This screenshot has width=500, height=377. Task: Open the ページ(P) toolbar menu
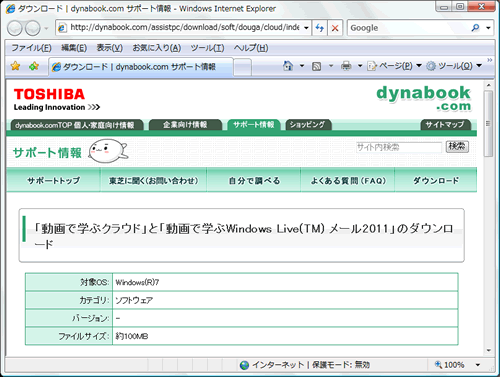[394, 66]
